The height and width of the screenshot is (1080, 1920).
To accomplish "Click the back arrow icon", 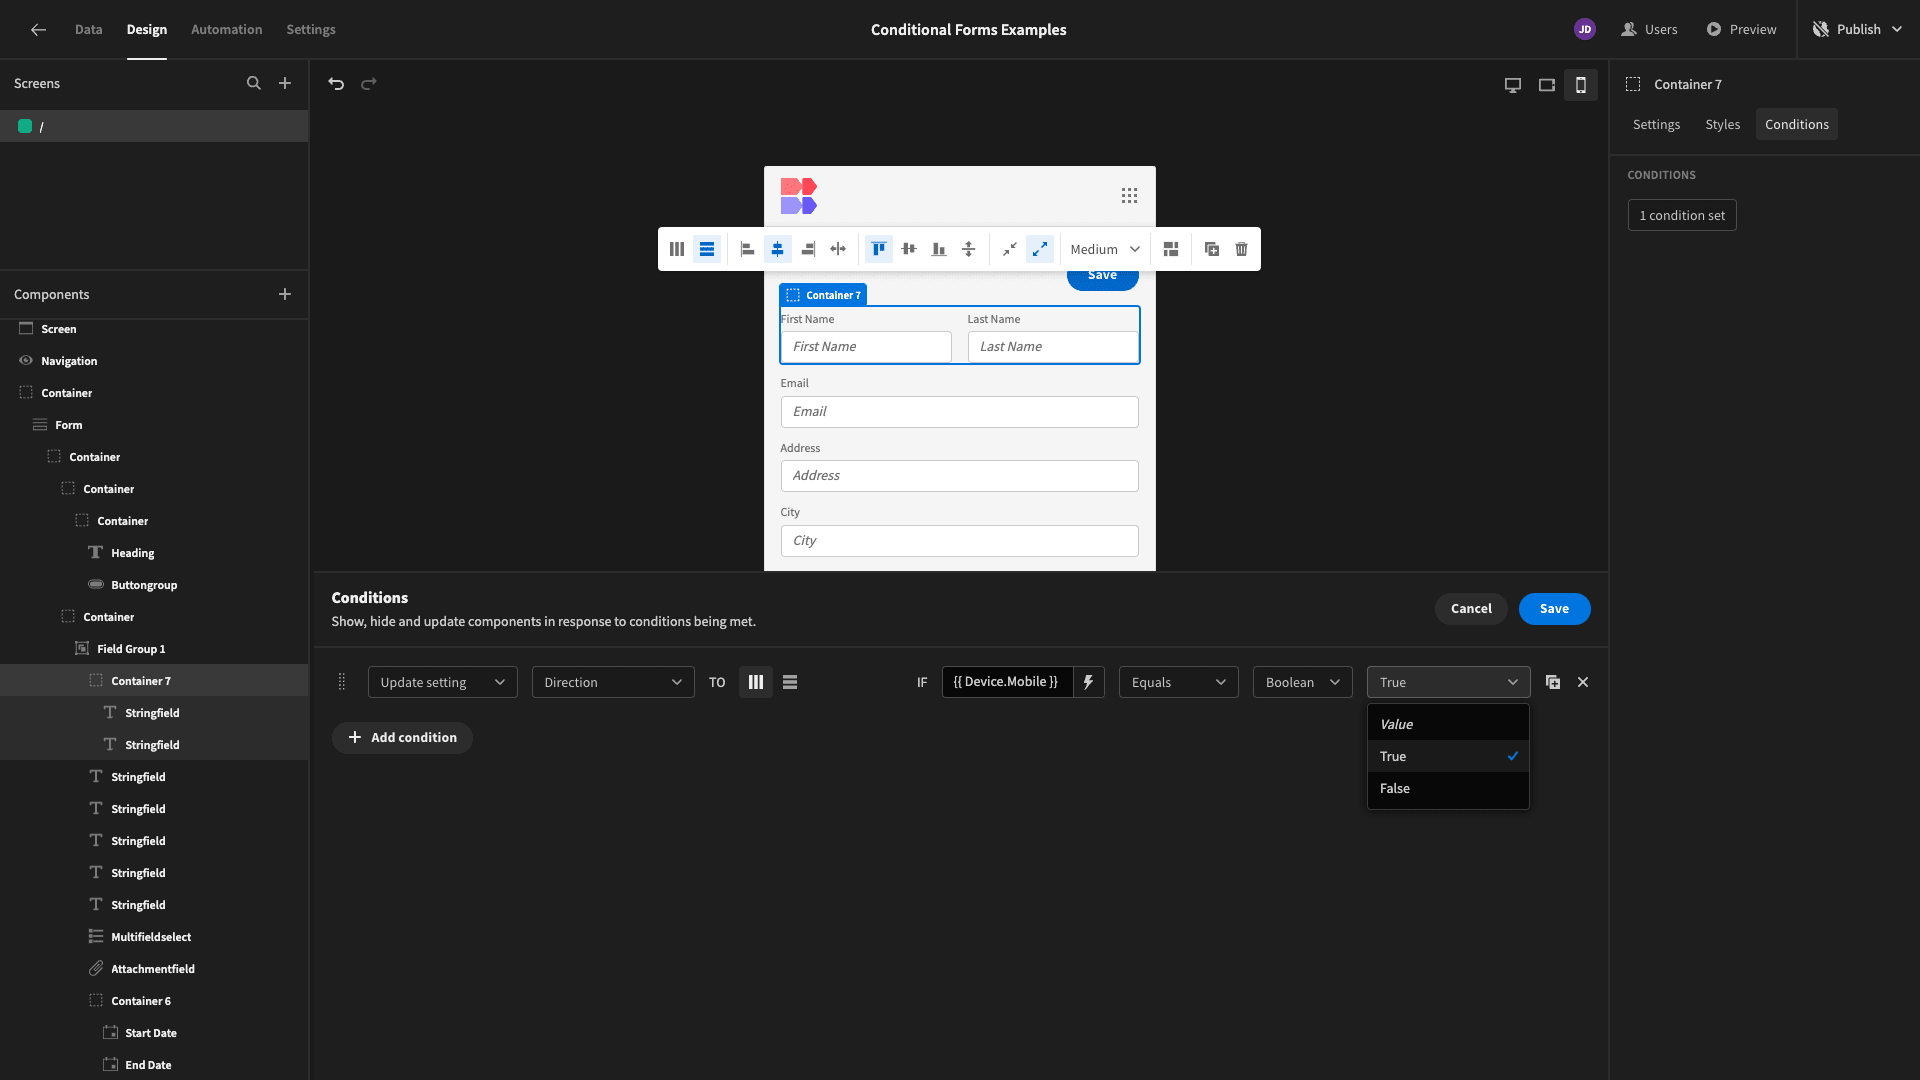I will point(38,30).
